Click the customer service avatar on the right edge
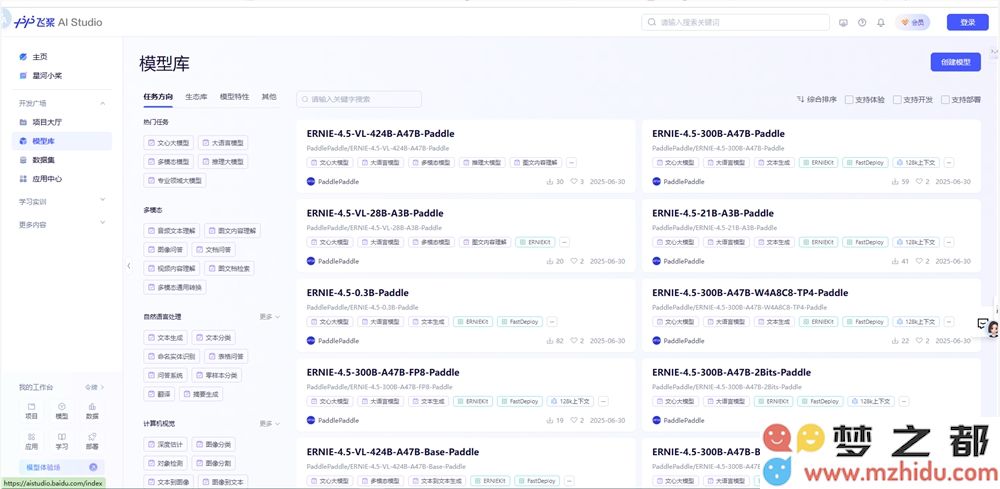Screen dimensions: 1000x489 993,328
